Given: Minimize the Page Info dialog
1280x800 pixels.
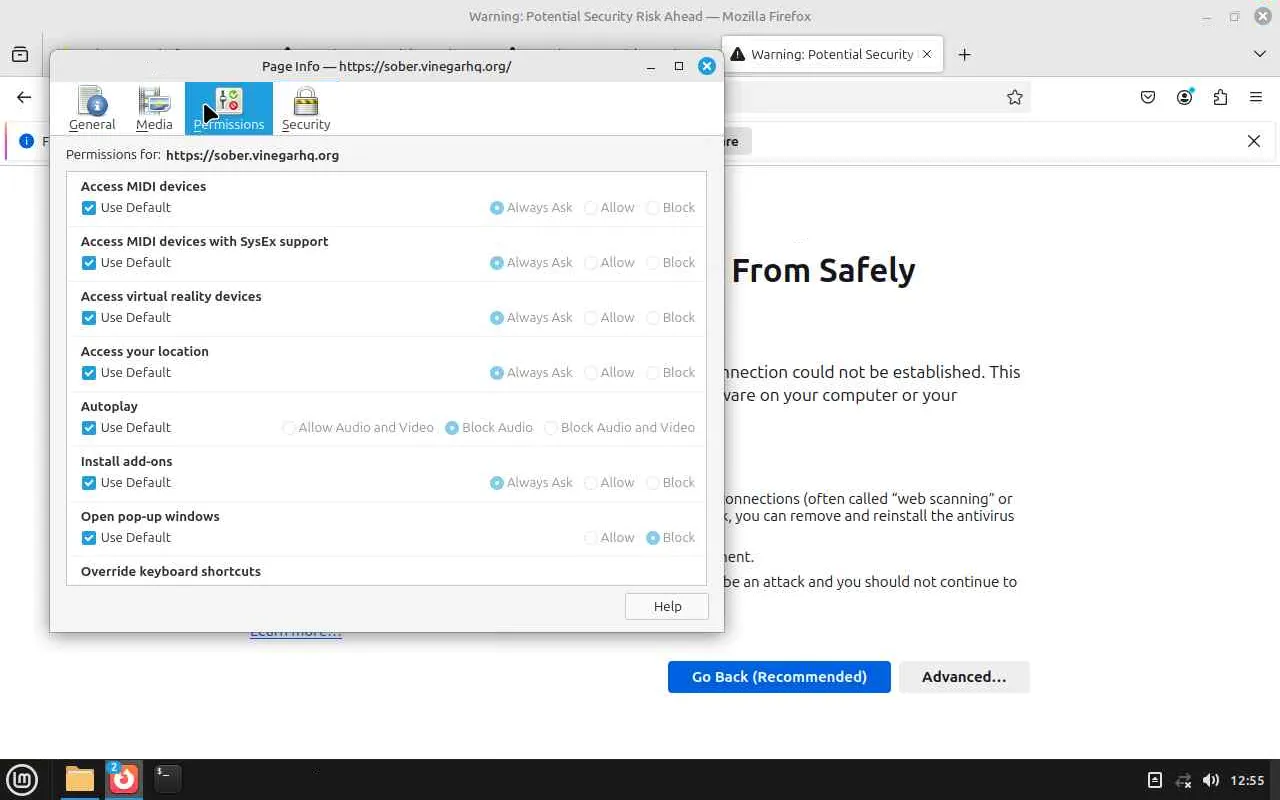Looking at the screenshot, I should (651, 66).
